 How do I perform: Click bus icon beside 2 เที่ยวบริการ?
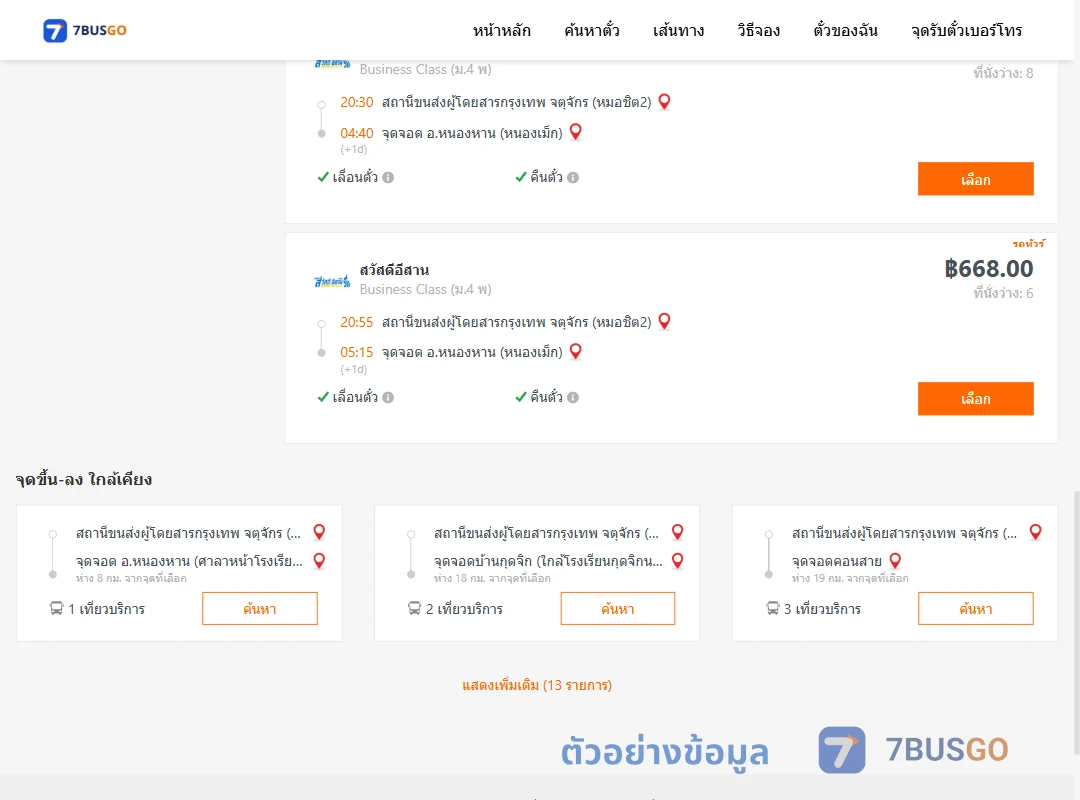(x=414, y=608)
